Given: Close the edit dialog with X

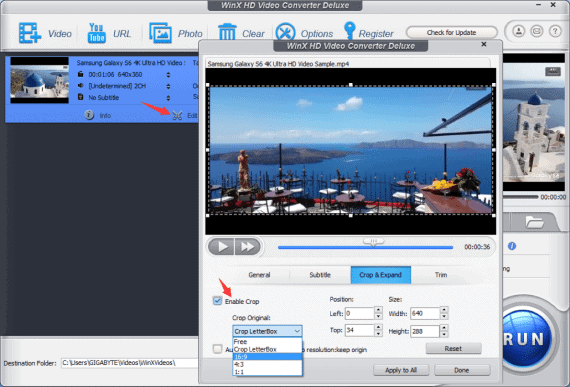Looking at the screenshot, I should coord(484,44).
